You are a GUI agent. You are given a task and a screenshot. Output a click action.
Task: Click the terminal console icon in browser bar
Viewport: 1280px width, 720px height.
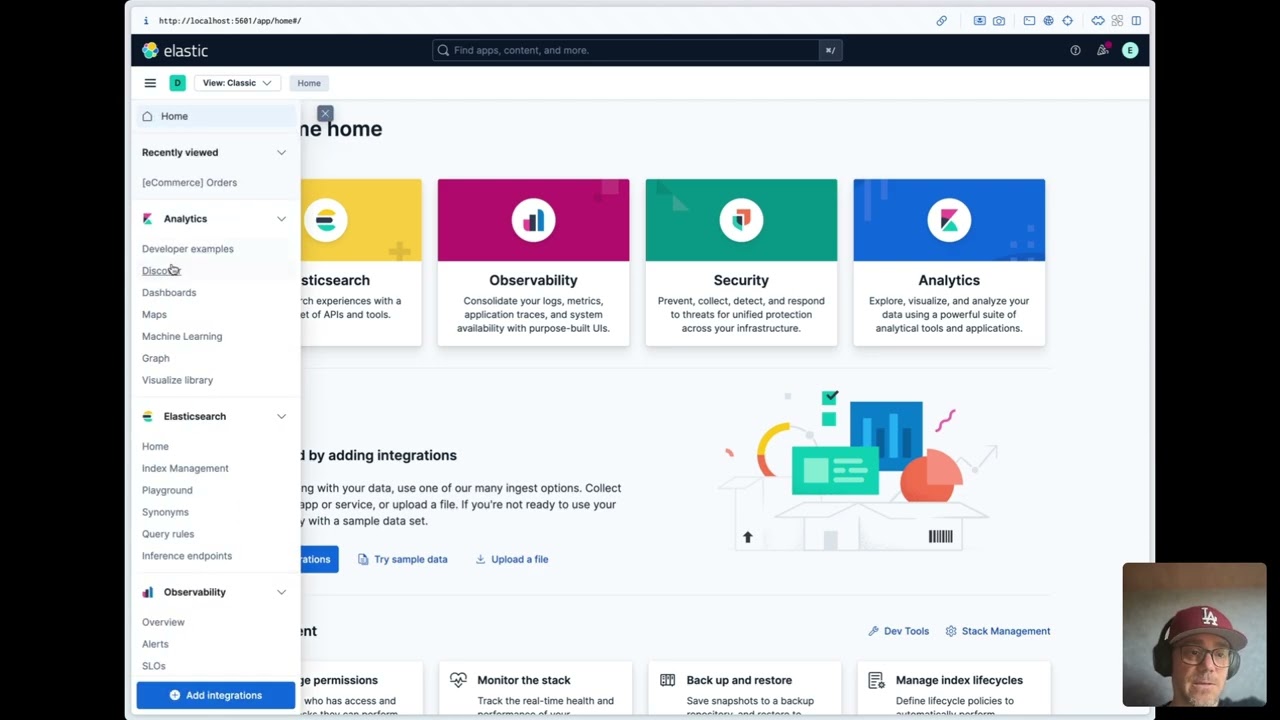click(1029, 20)
